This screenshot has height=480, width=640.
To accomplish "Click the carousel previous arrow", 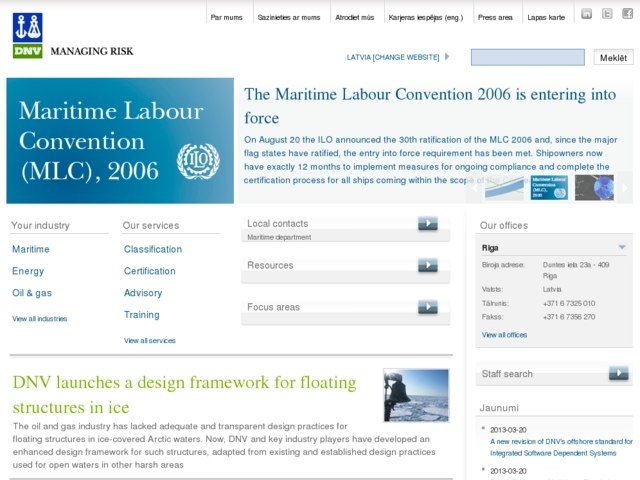I will [474, 188].
